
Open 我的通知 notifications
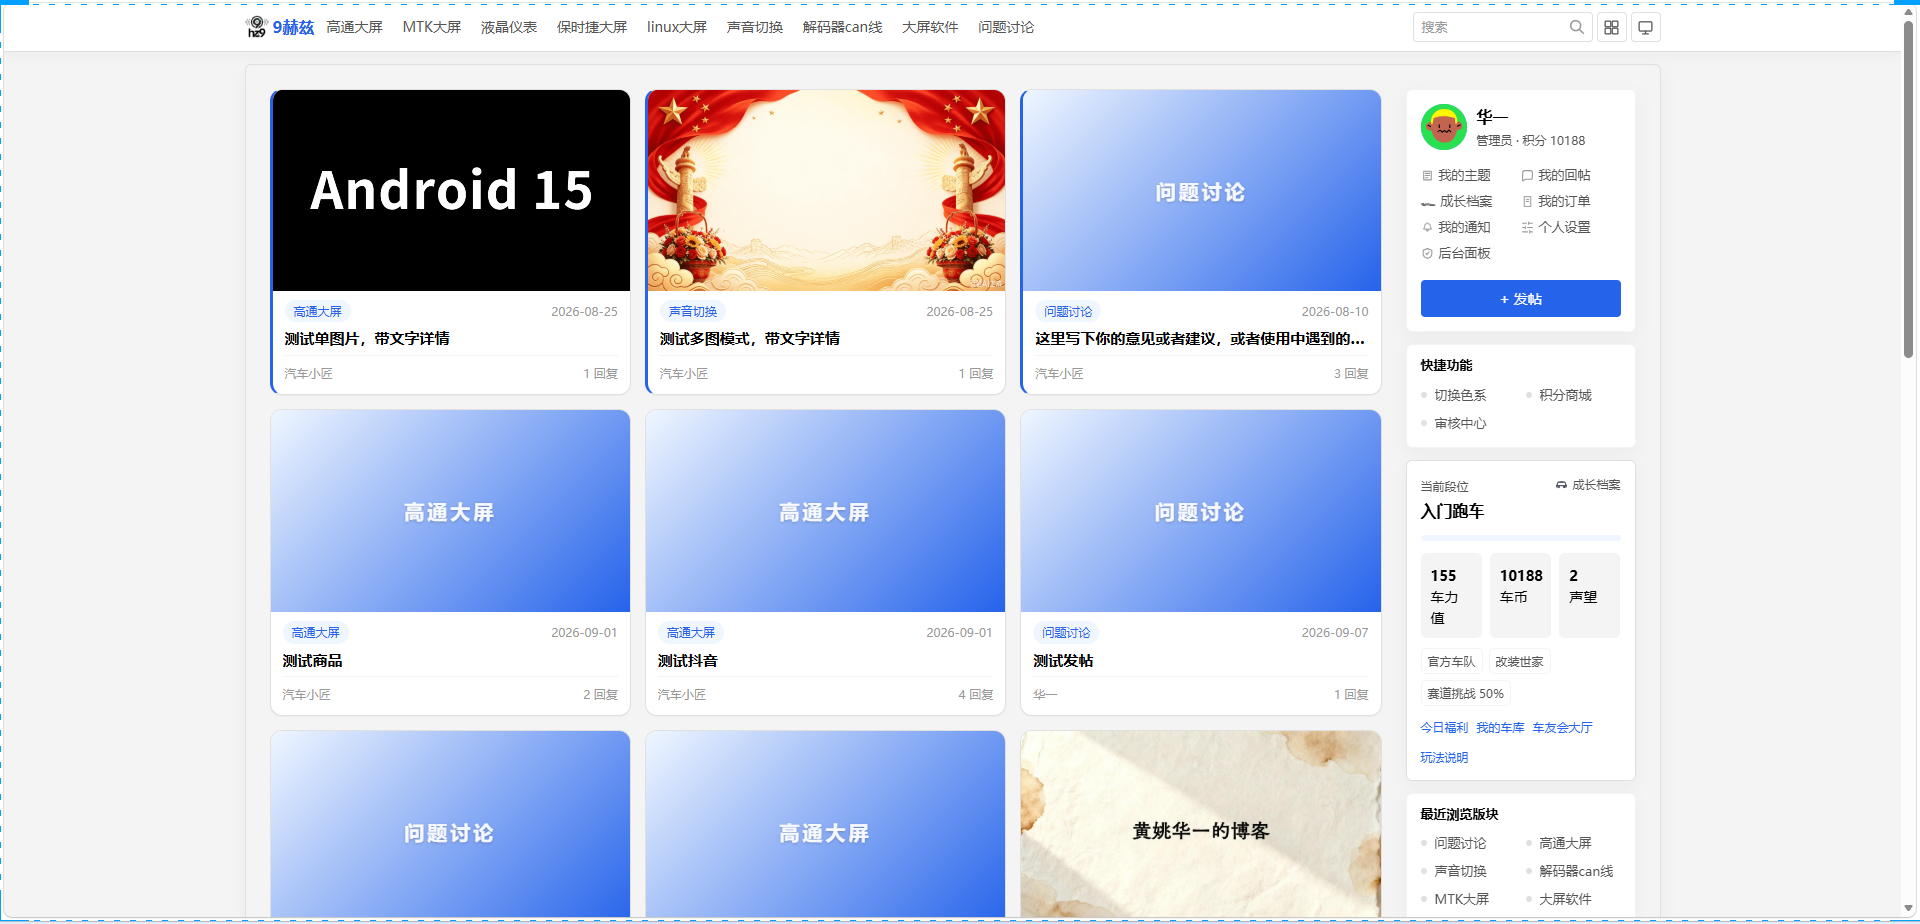click(1456, 227)
